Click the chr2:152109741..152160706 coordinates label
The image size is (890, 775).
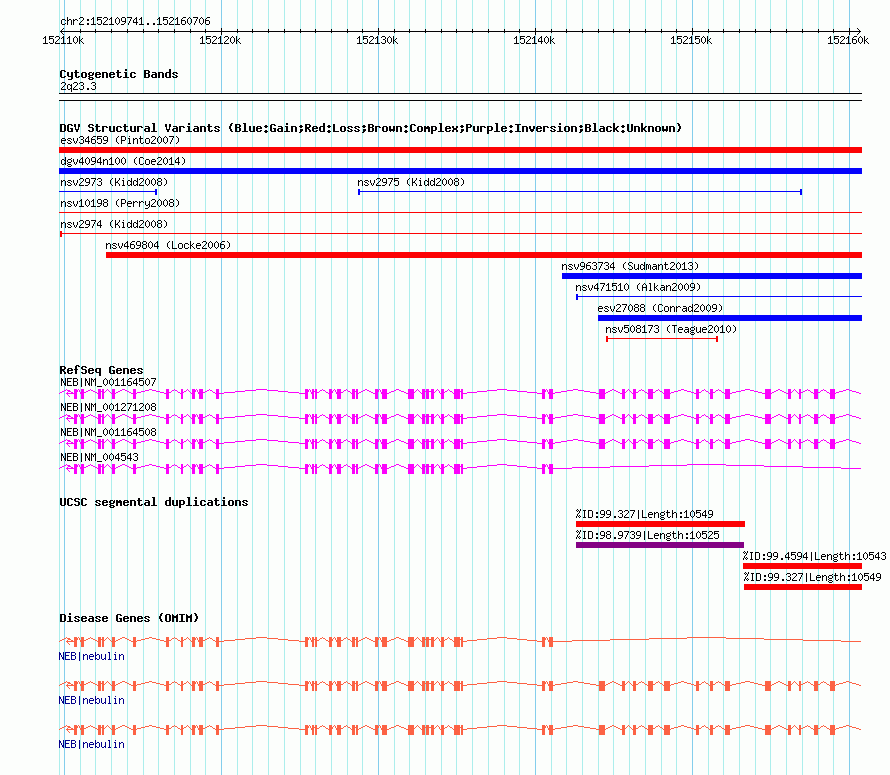click(135, 22)
